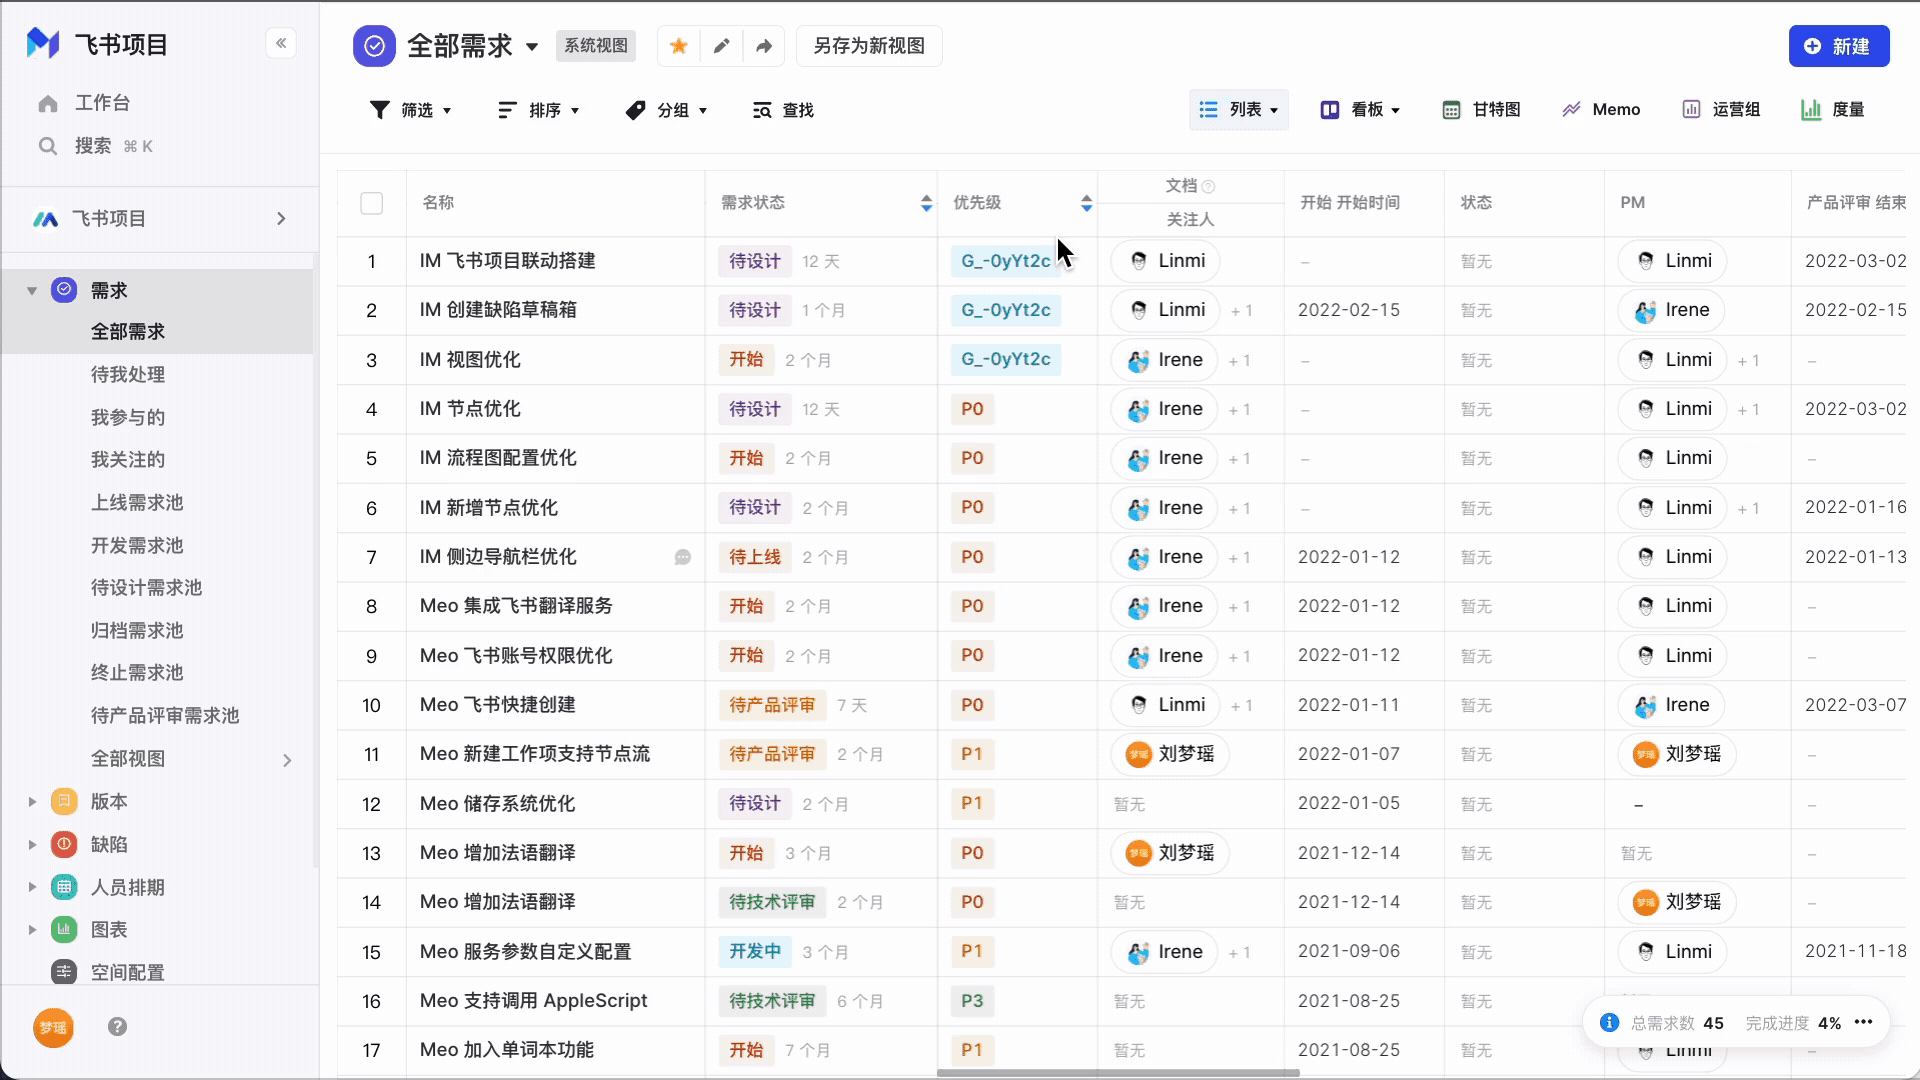This screenshot has width=1920, height=1080.
Task: Click the 空间配置 settings icon
Action: coord(64,972)
